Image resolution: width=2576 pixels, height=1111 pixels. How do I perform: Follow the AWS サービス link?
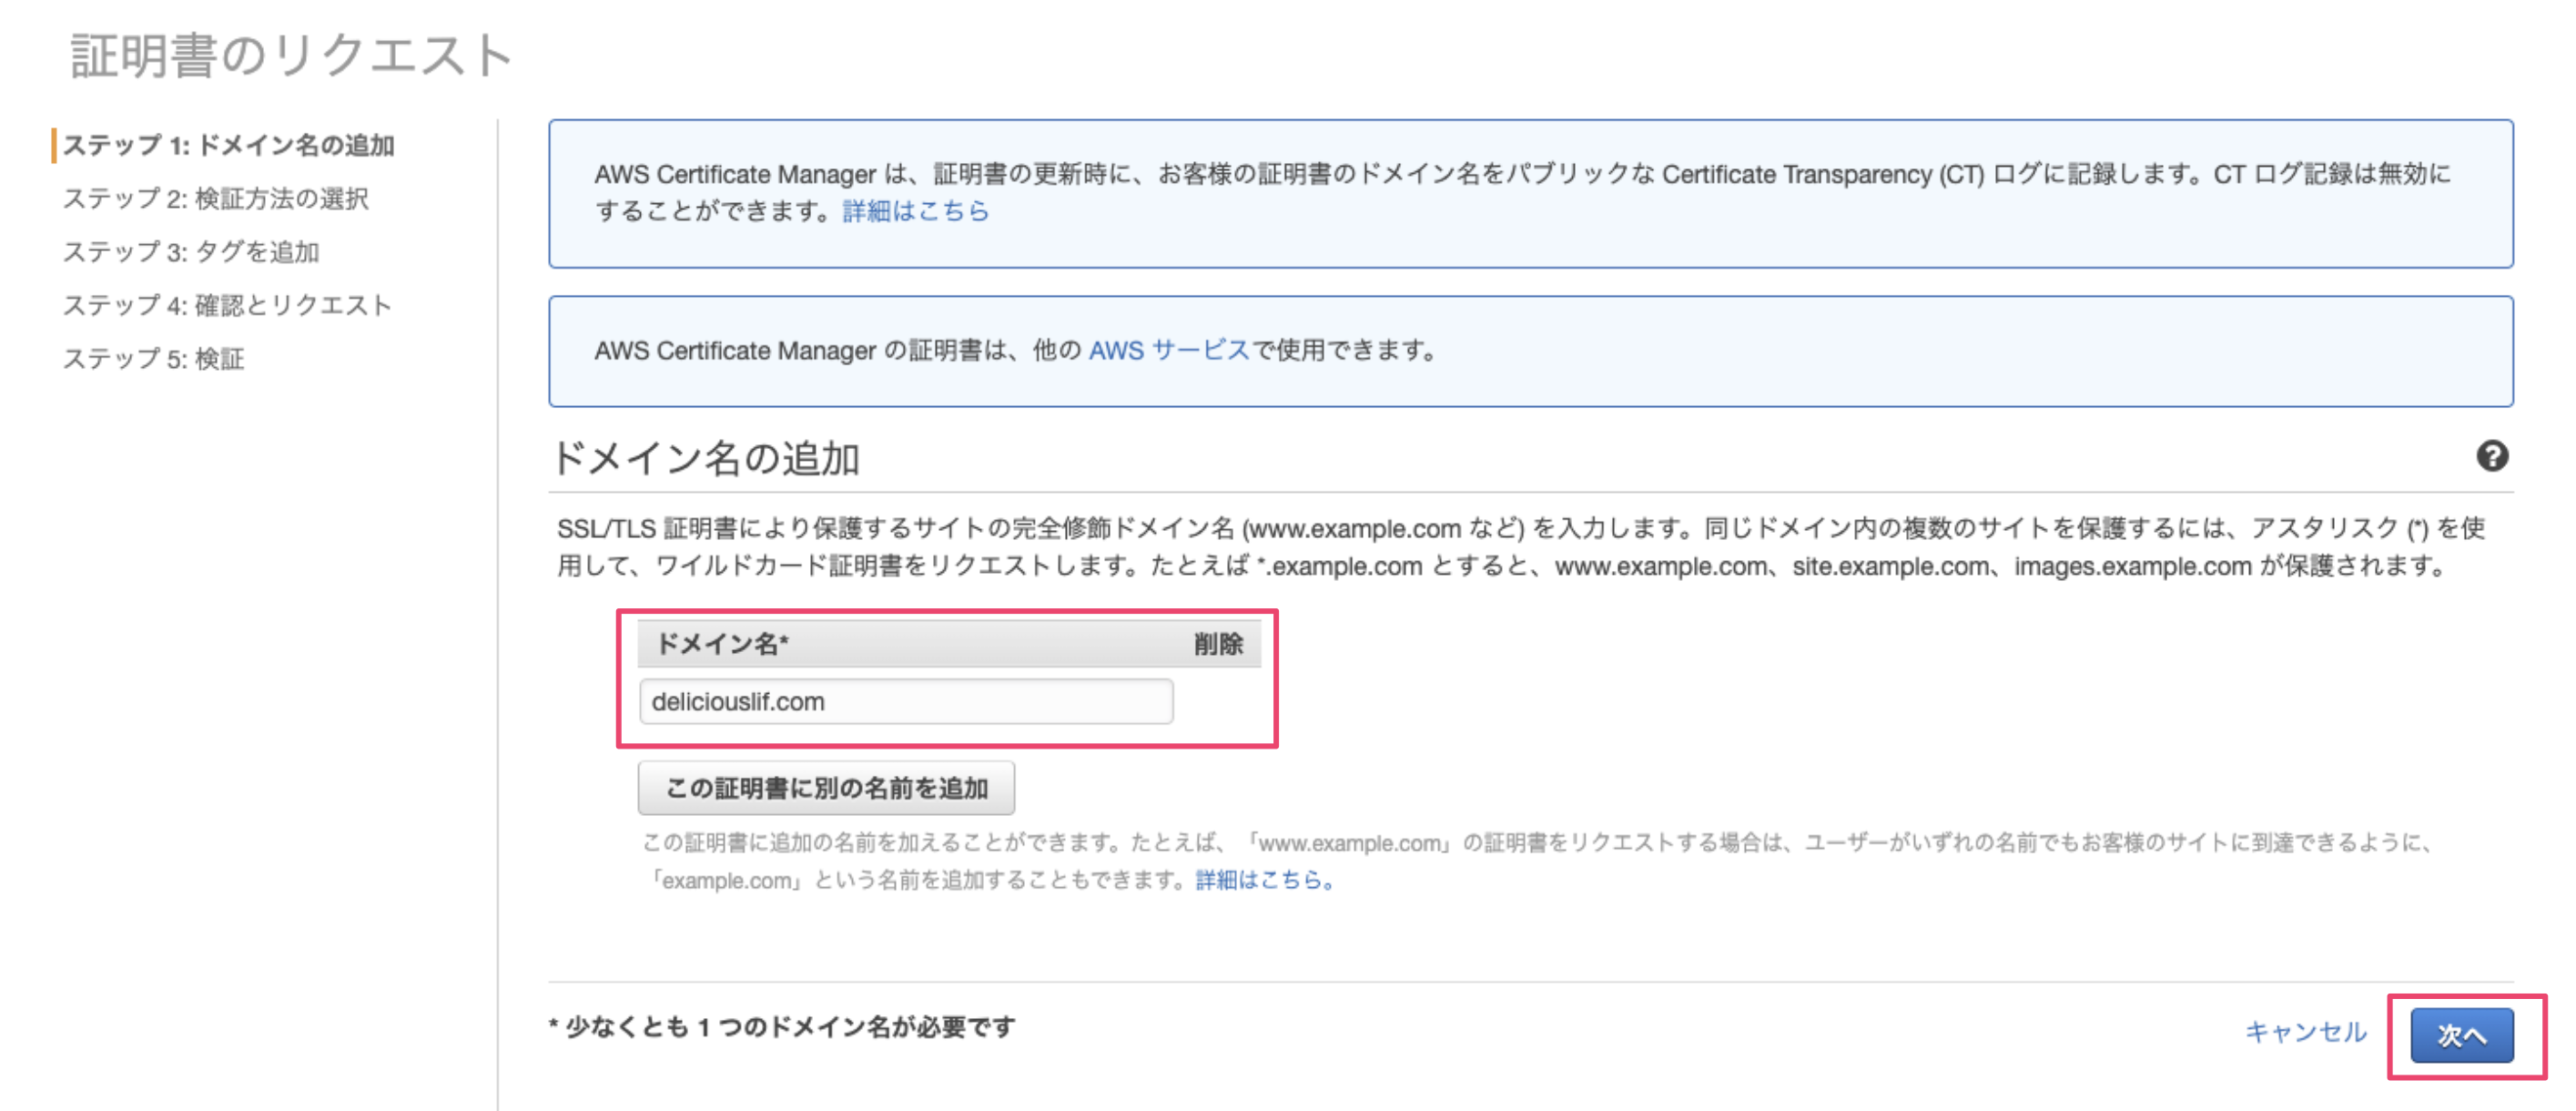click(1168, 350)
